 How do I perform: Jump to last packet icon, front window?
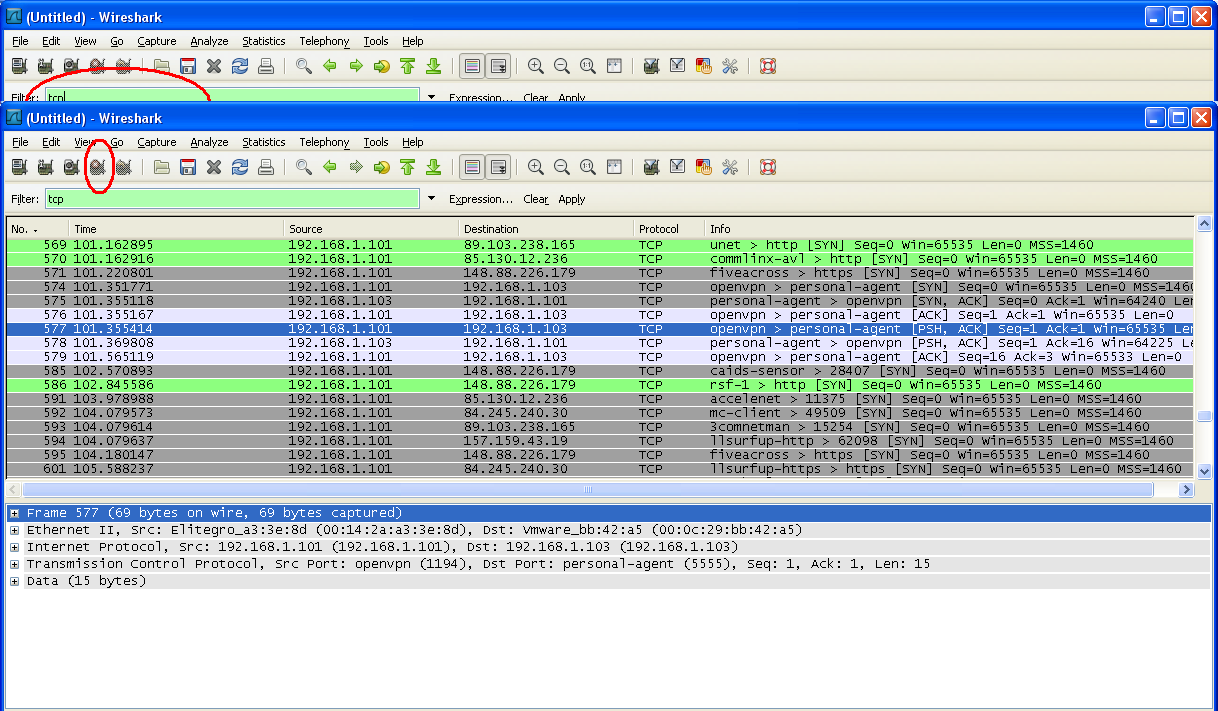(433, 167)
